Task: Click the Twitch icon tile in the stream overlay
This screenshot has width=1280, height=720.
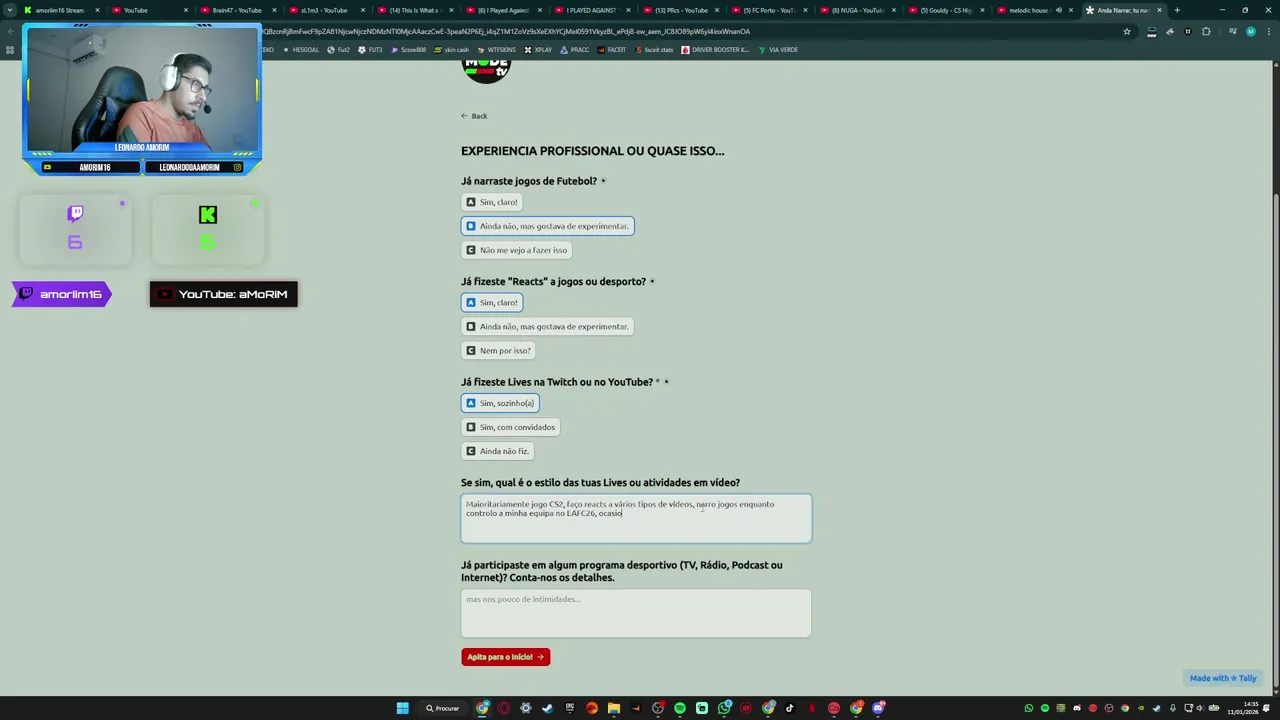Action: [75, 229]
